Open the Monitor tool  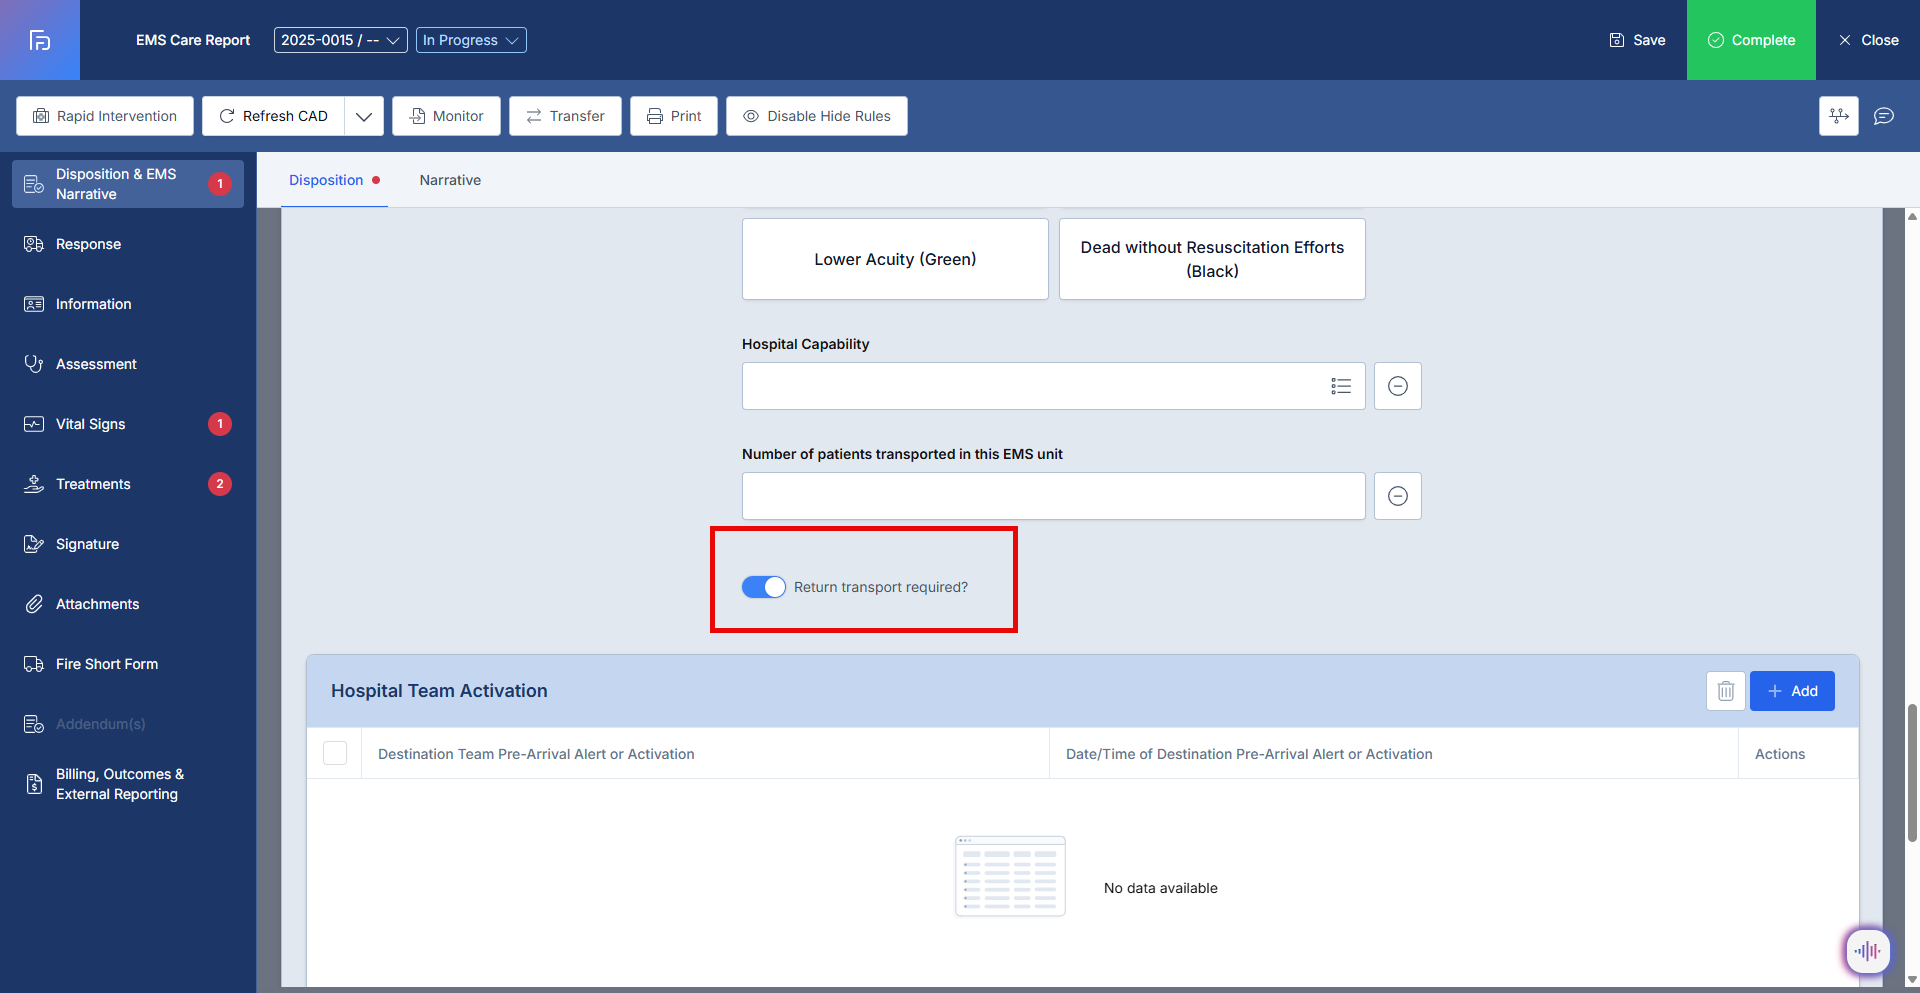[x=446, y=116]
